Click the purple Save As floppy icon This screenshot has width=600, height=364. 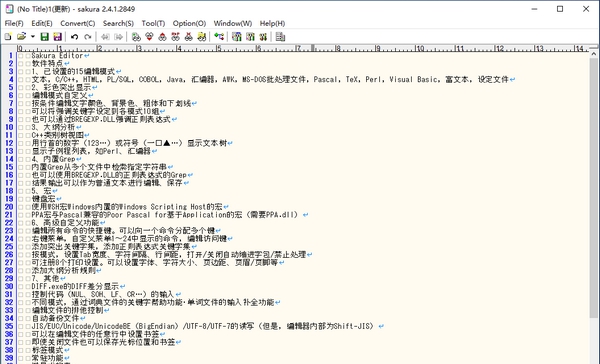pyautogui.click(x=57, y=37)
